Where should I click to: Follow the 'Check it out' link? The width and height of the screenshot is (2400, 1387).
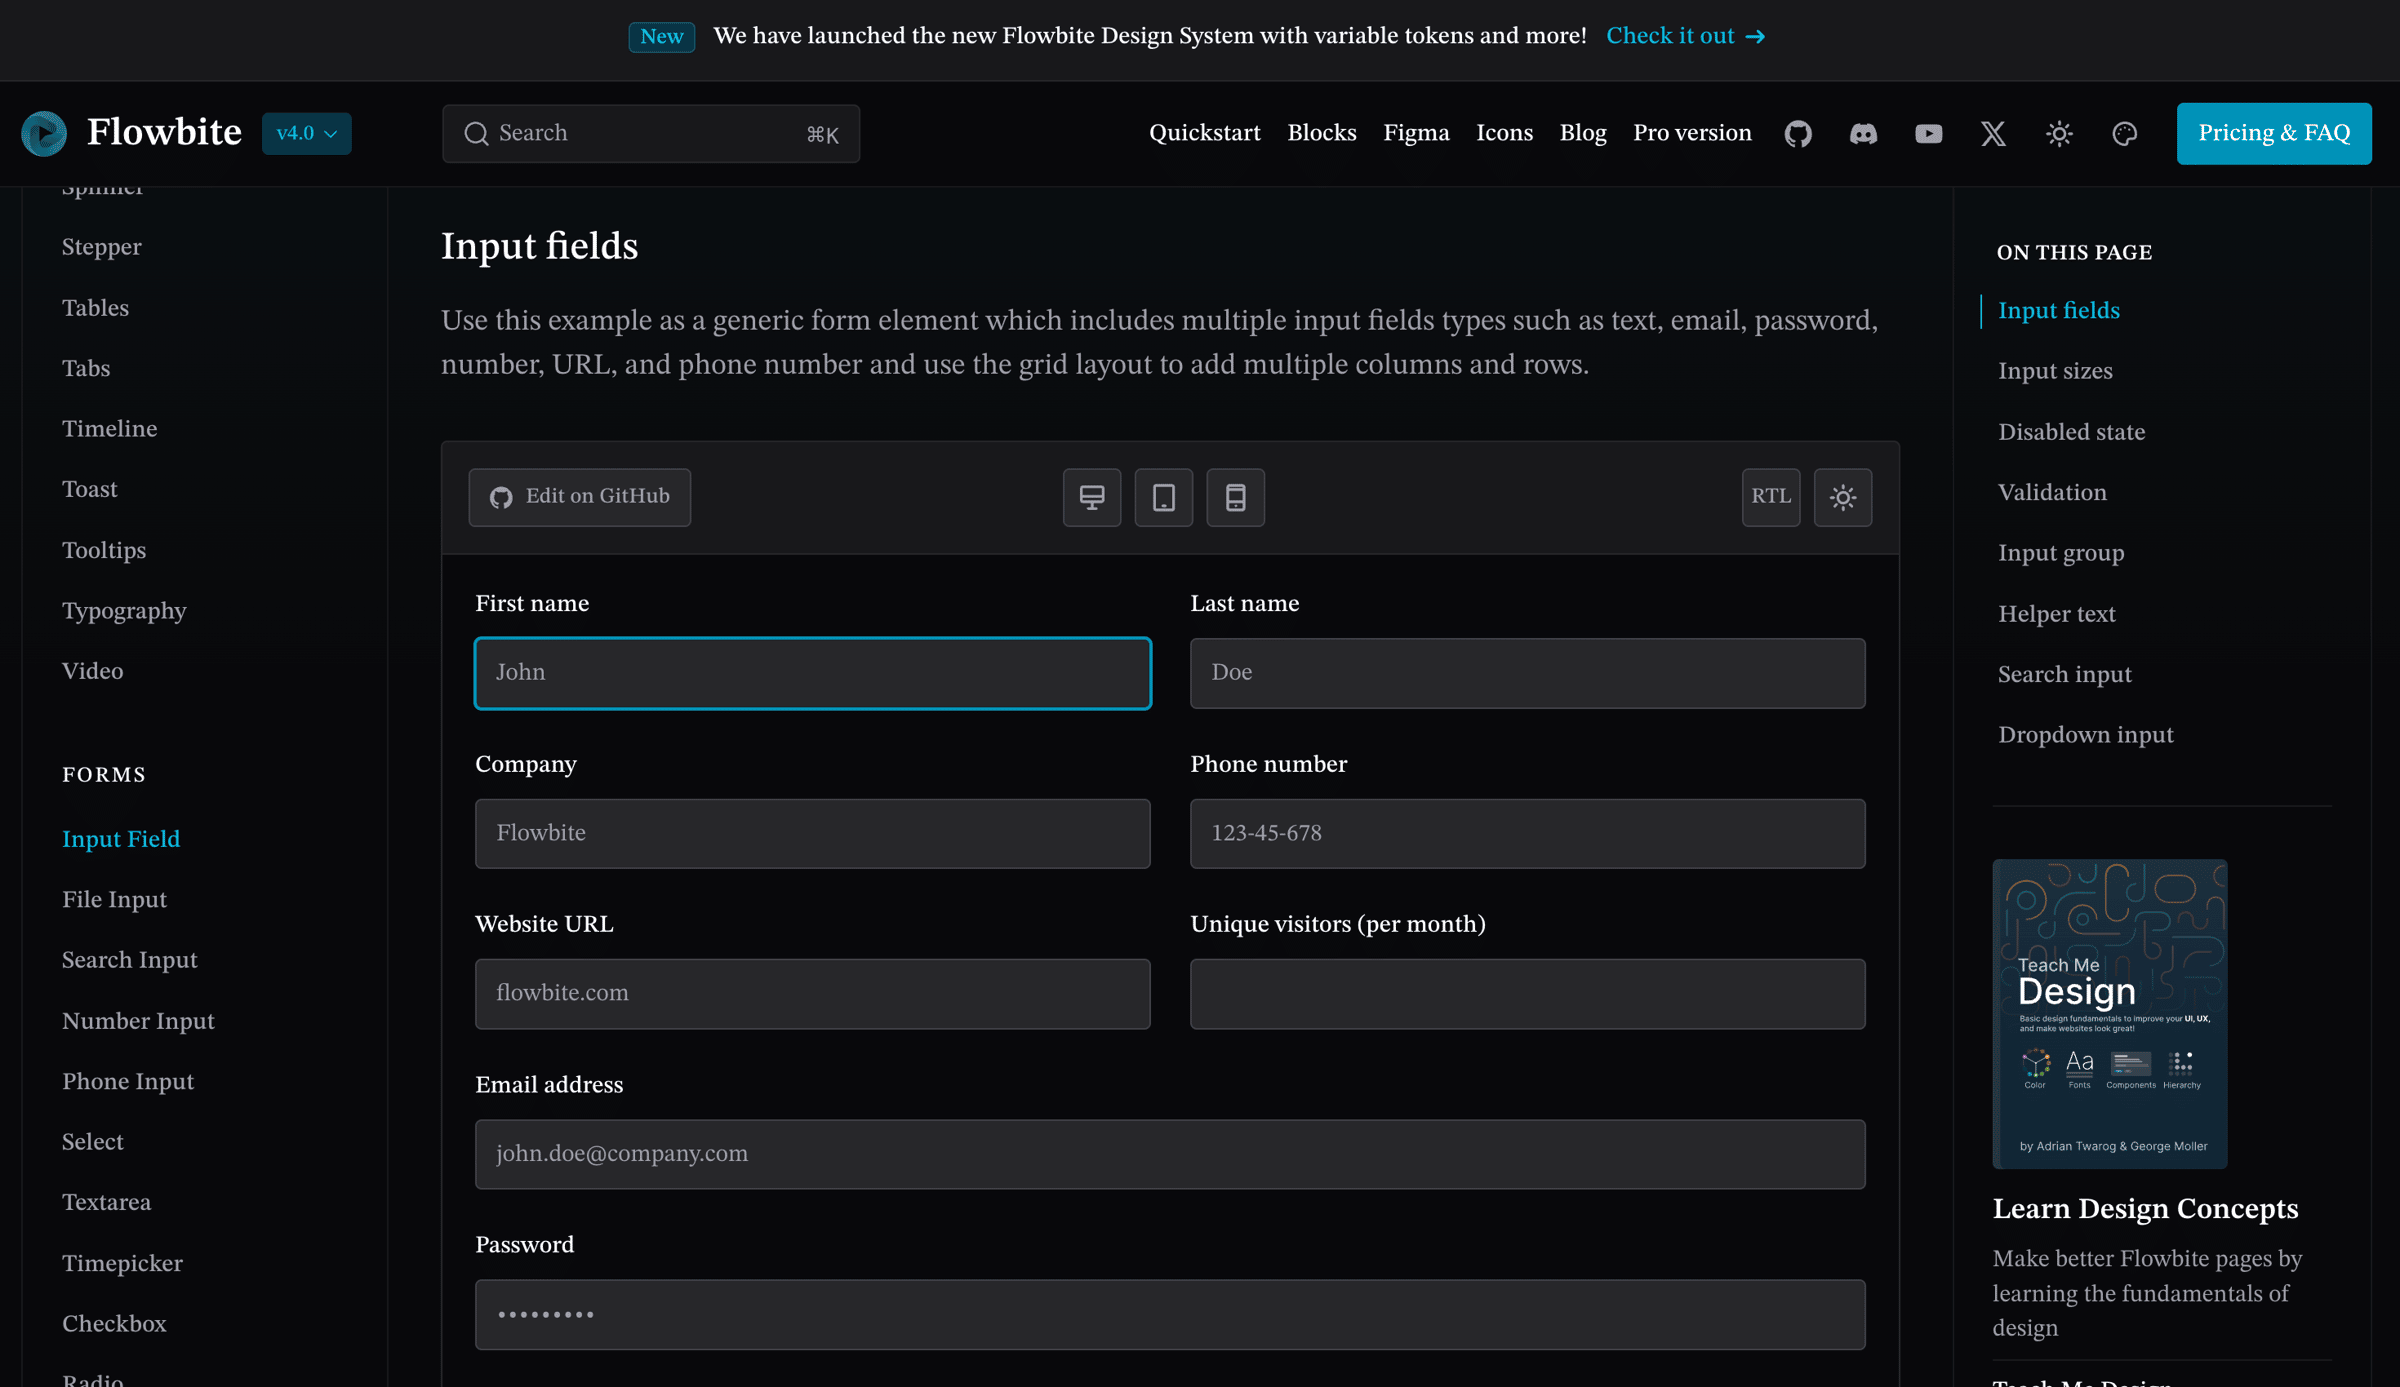[x=1685, y=36]
